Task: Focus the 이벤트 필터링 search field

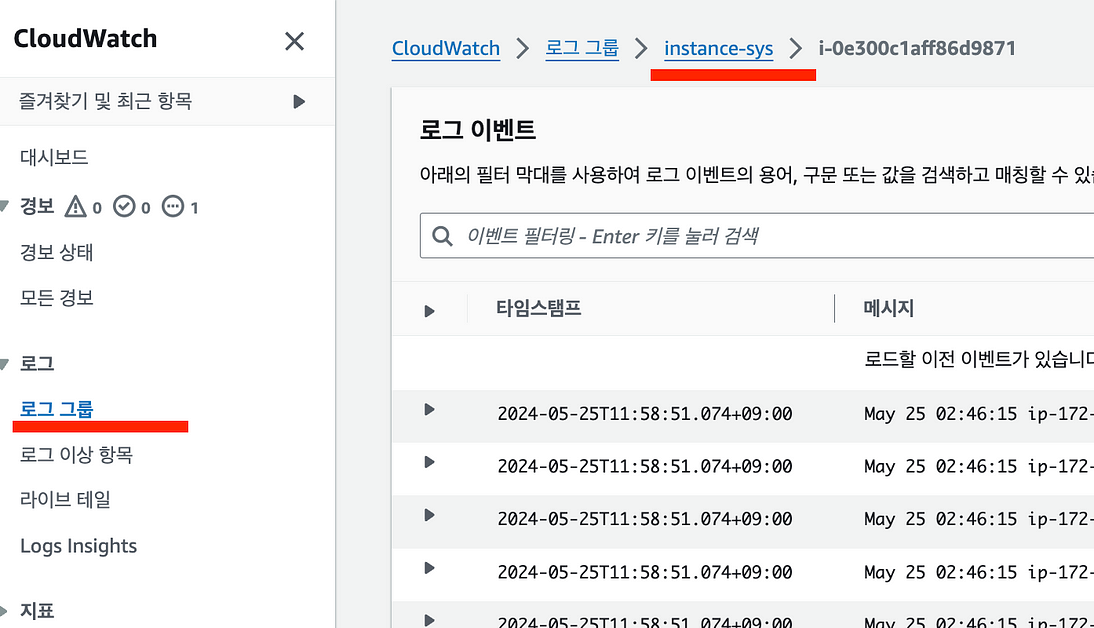Action: [757, 236]
